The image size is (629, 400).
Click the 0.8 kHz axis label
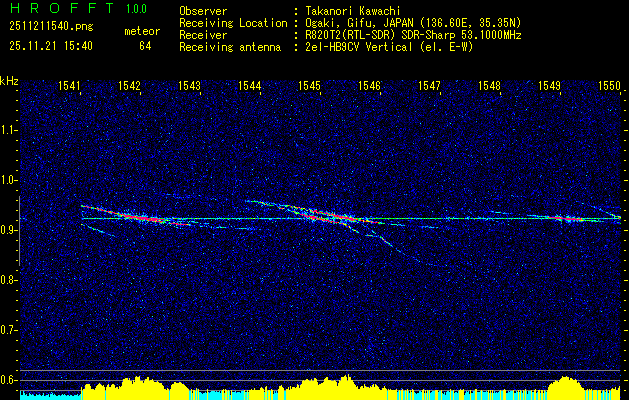coord(7,280)
